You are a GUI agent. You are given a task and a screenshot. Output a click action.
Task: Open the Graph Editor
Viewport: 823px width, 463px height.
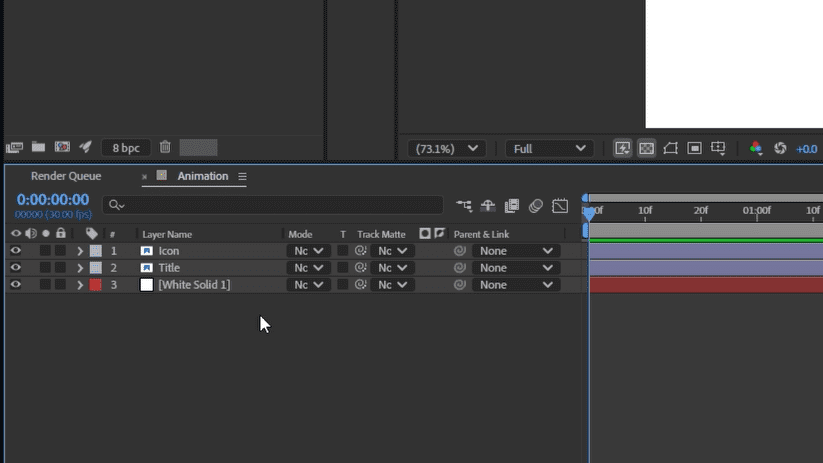coord(560,206)
